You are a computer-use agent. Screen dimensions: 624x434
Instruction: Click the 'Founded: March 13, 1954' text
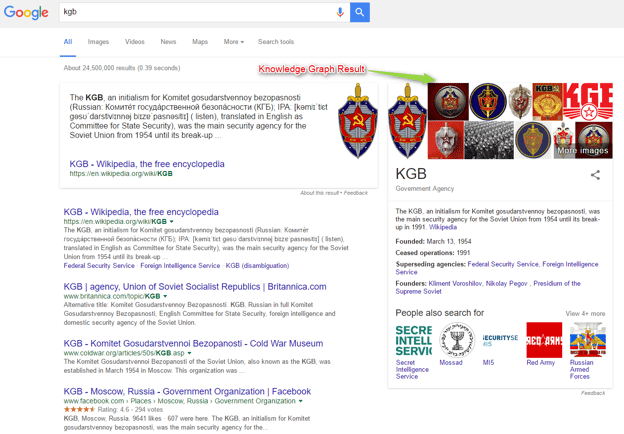[x=433, y=241]
